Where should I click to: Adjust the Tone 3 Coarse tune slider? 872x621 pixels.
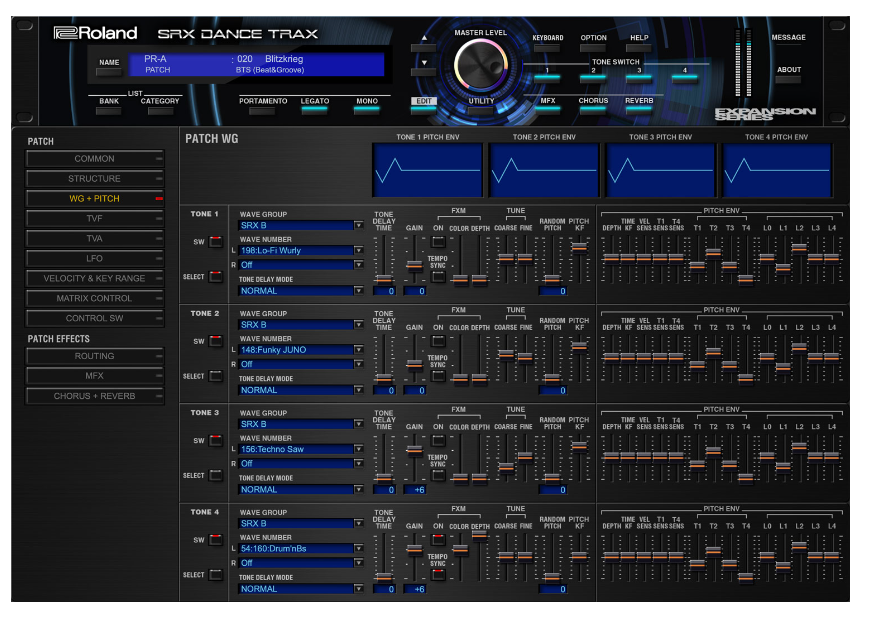coord(506,467)
